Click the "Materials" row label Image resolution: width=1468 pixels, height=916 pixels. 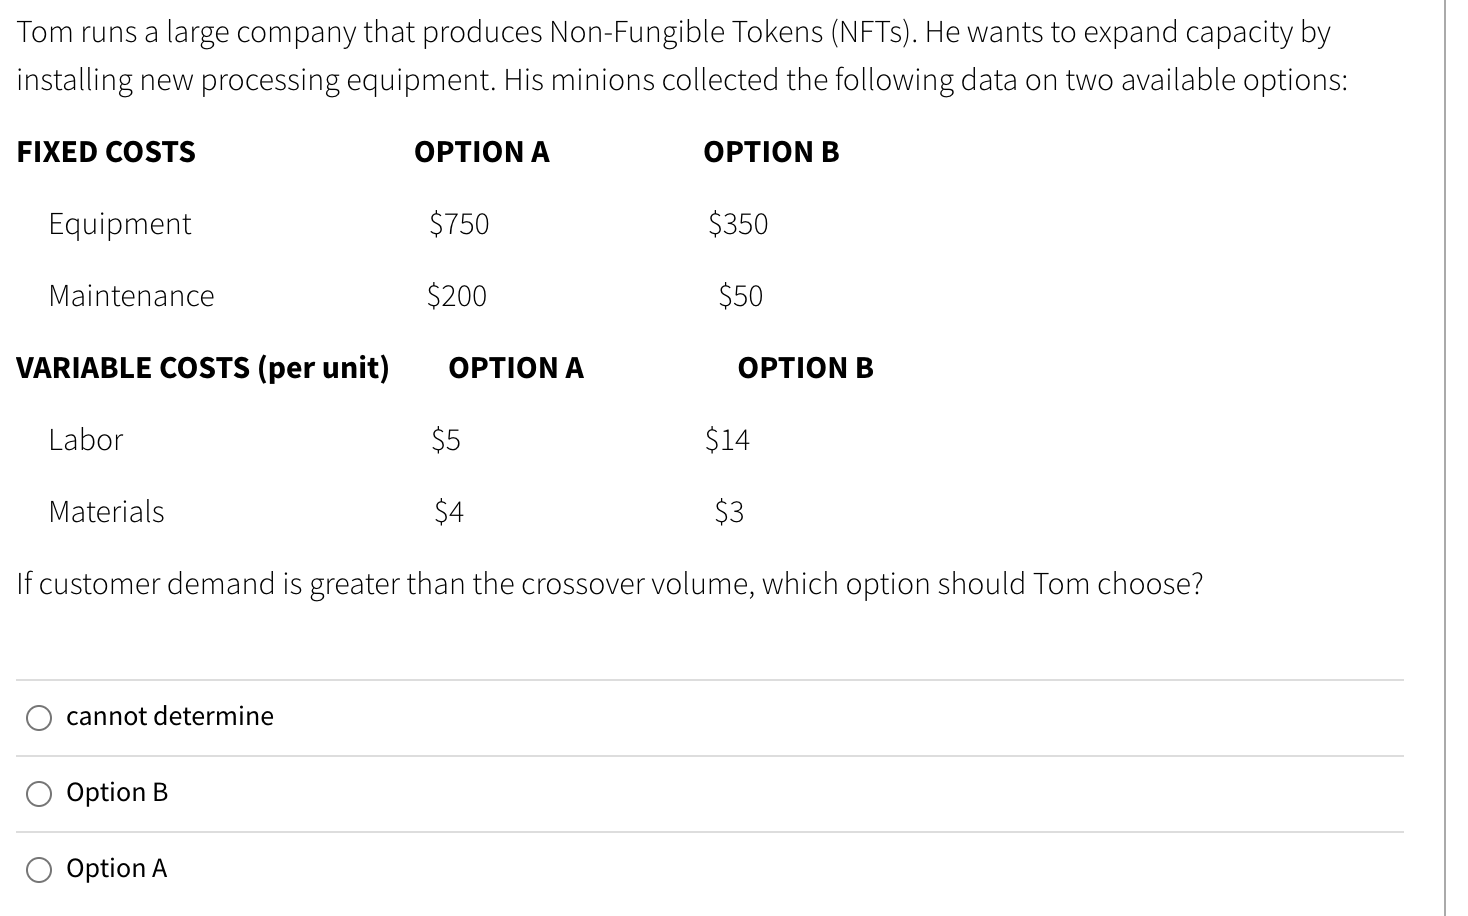[106, 512]
